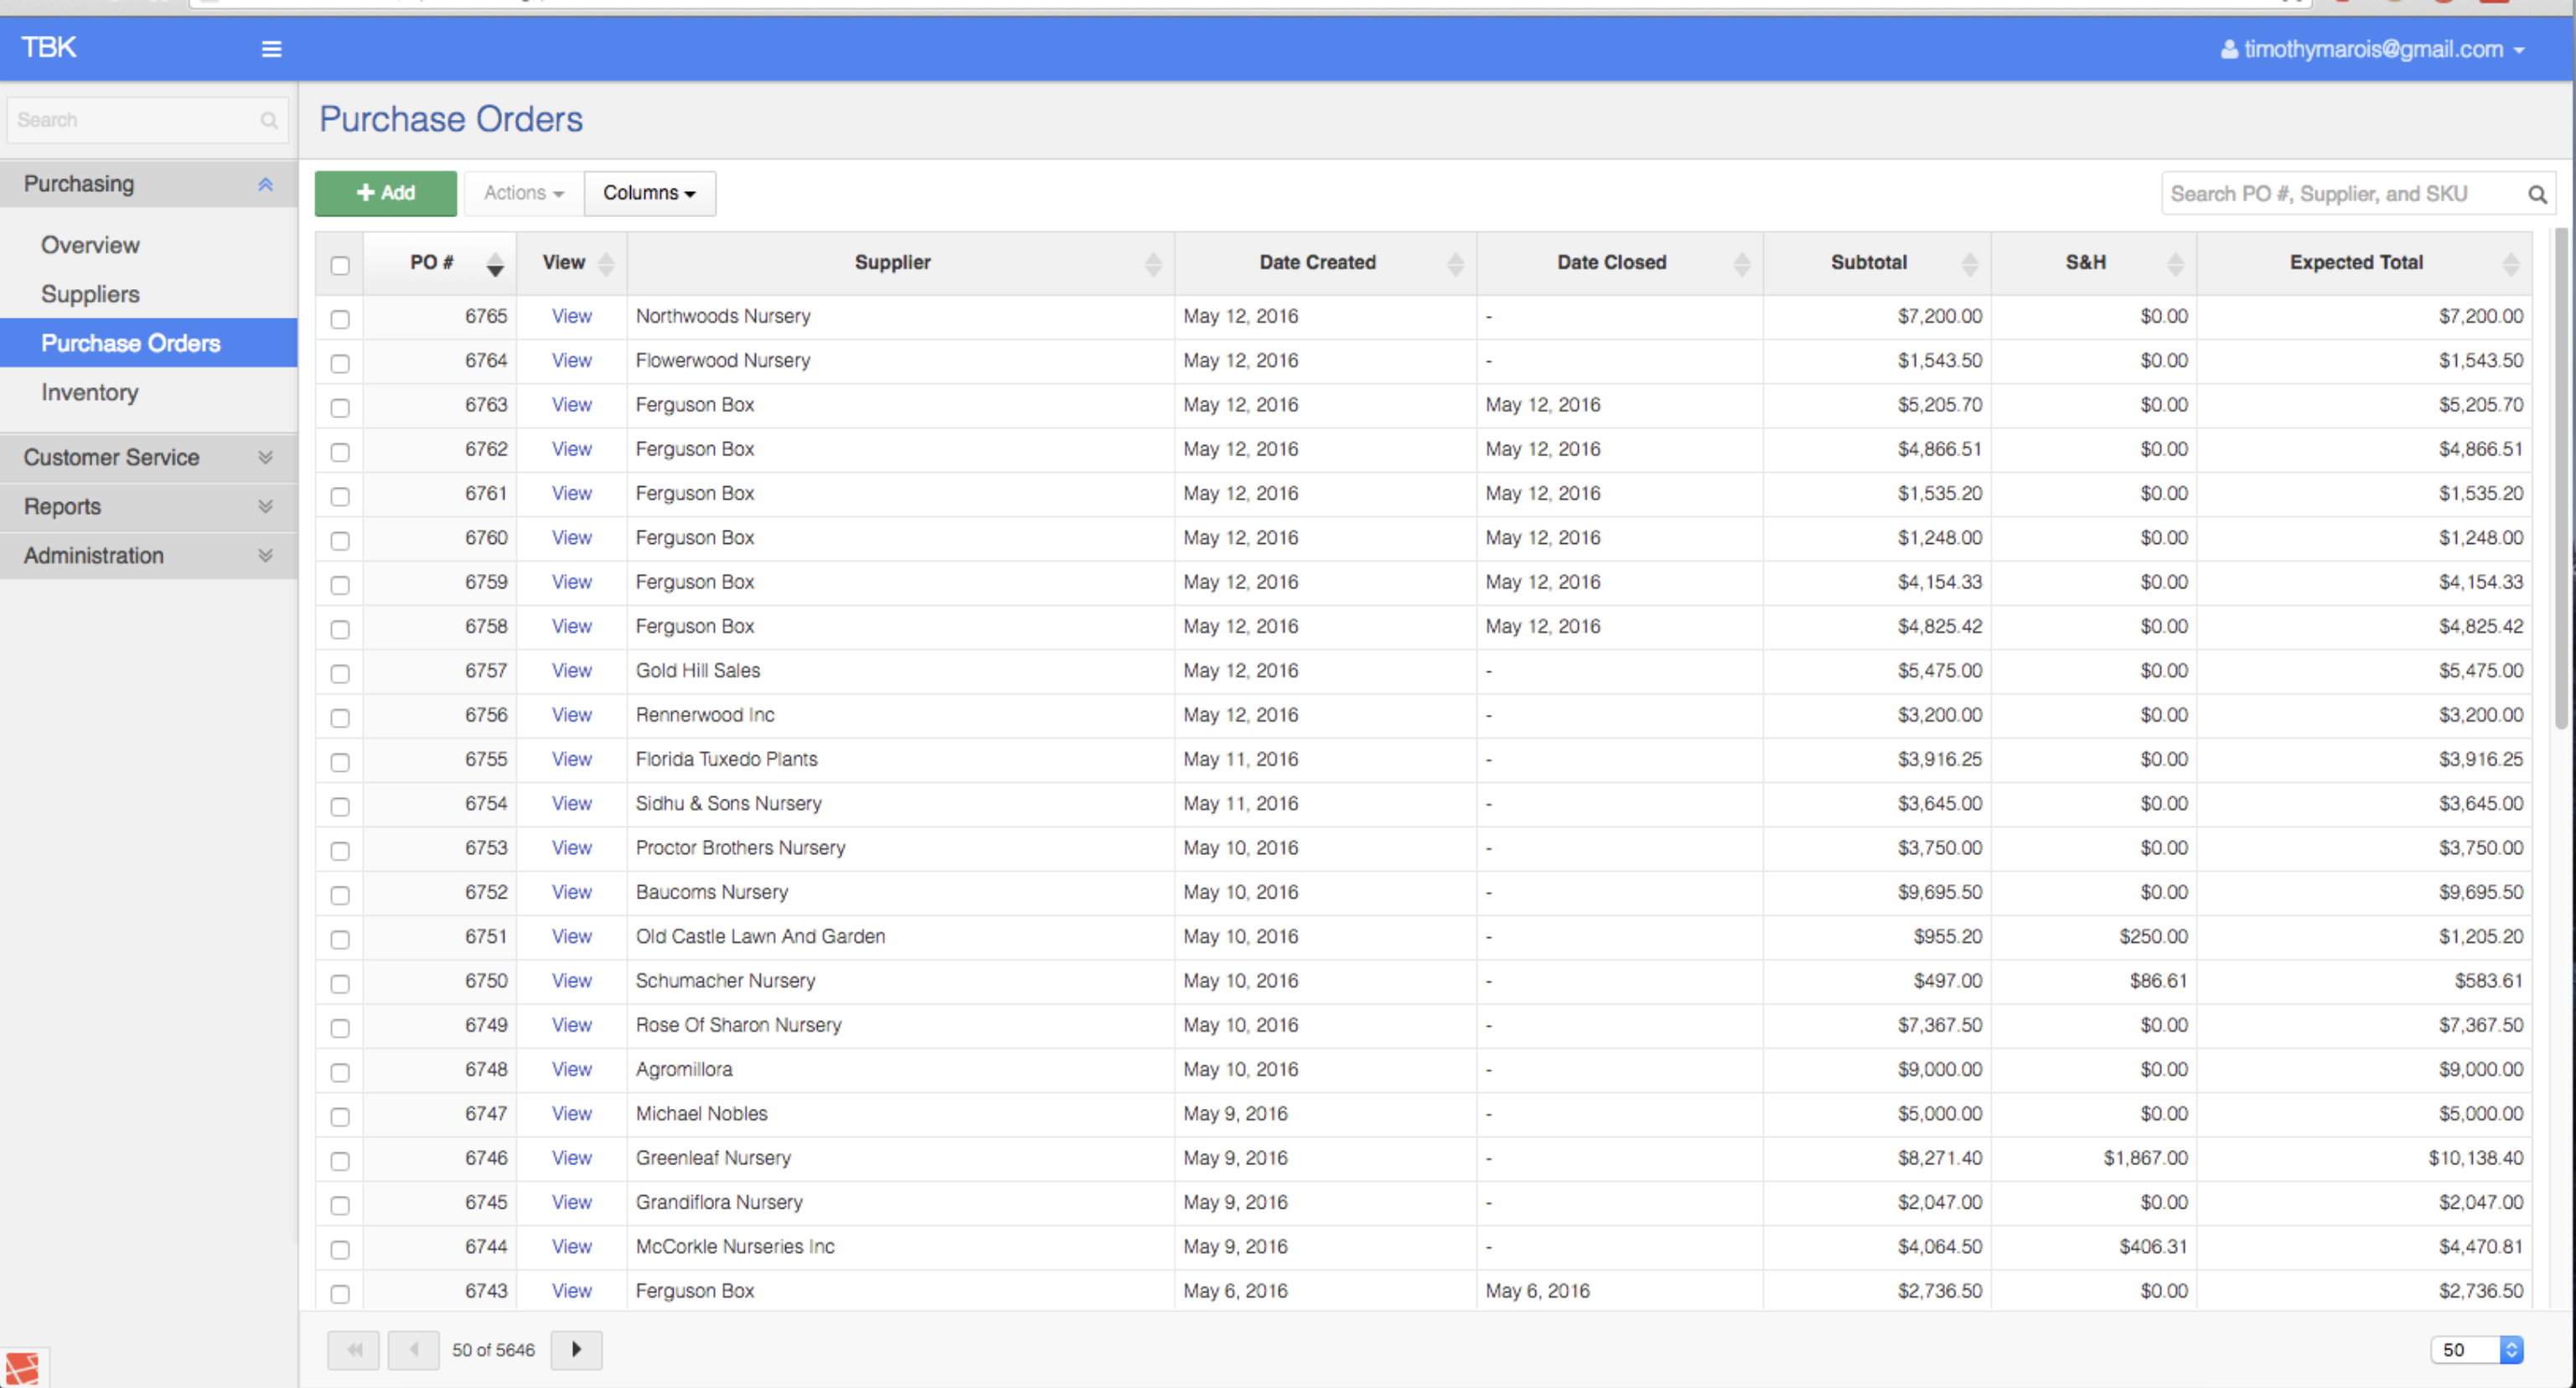Go to the next page of purchase orders
Image resolution: width=2576 pixels, height=1388 pixels.
576,1349
